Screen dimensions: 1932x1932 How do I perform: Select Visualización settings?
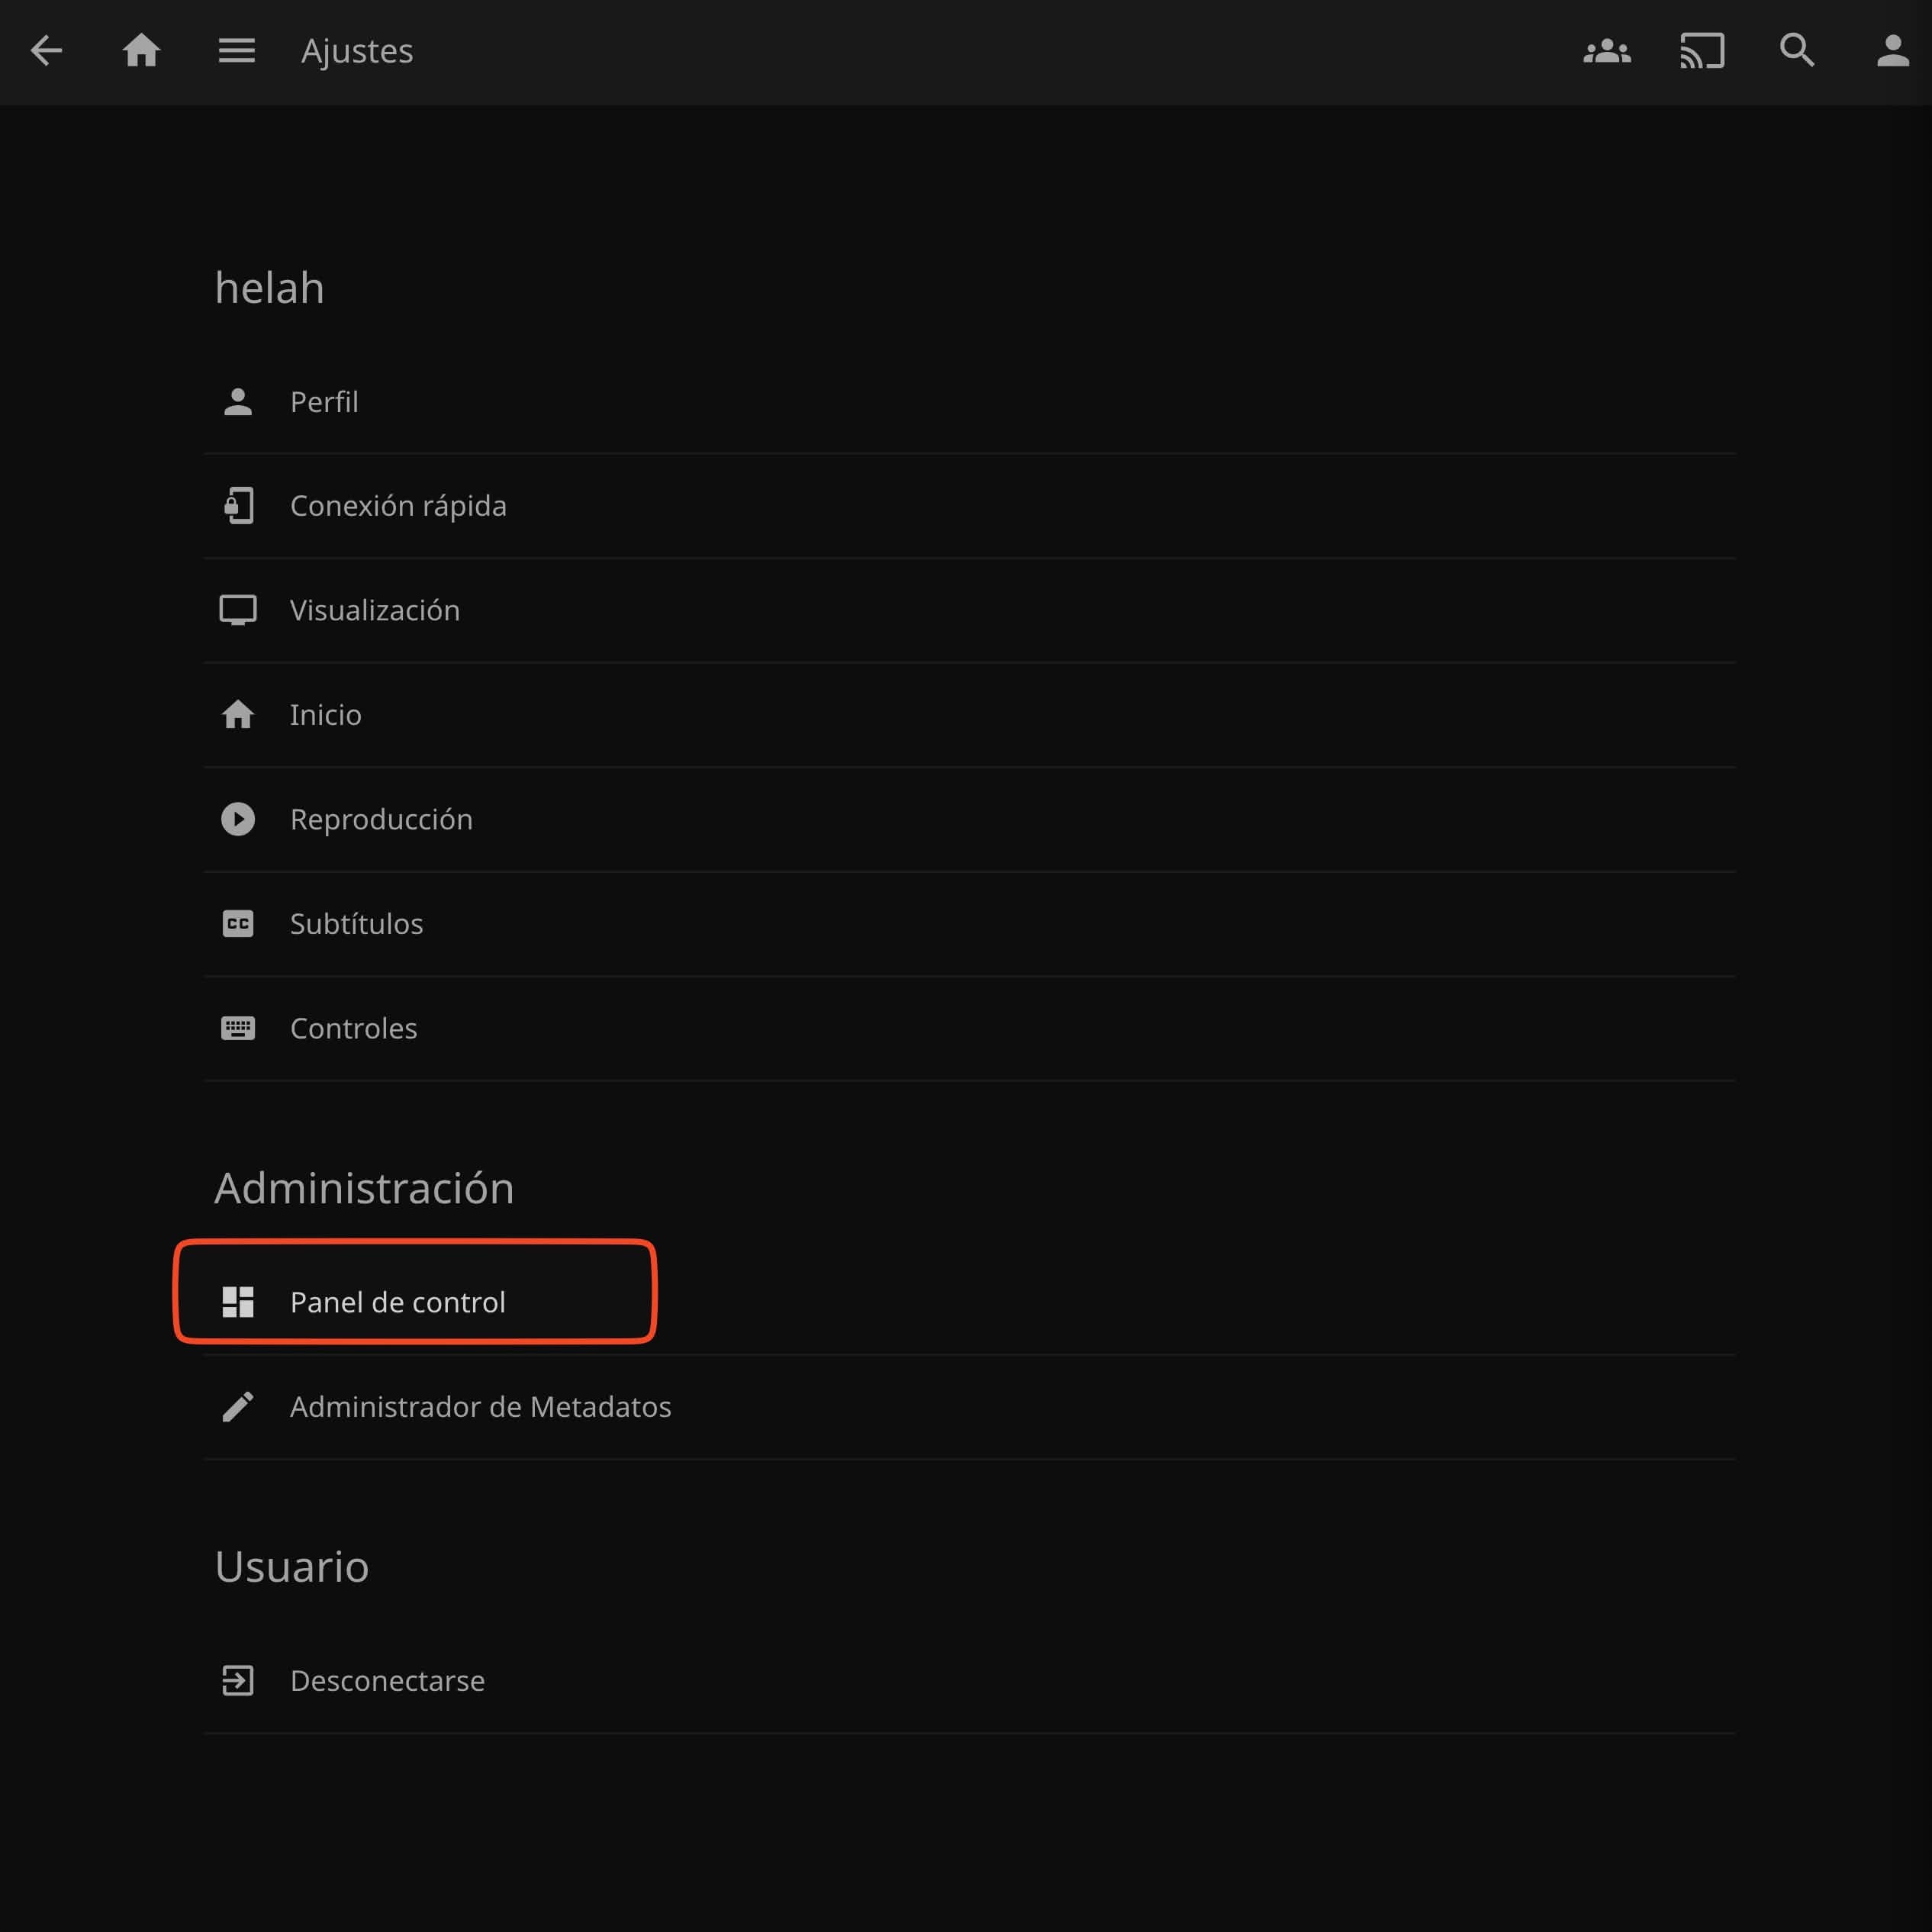pyautogui.click(x=375, y=610)
